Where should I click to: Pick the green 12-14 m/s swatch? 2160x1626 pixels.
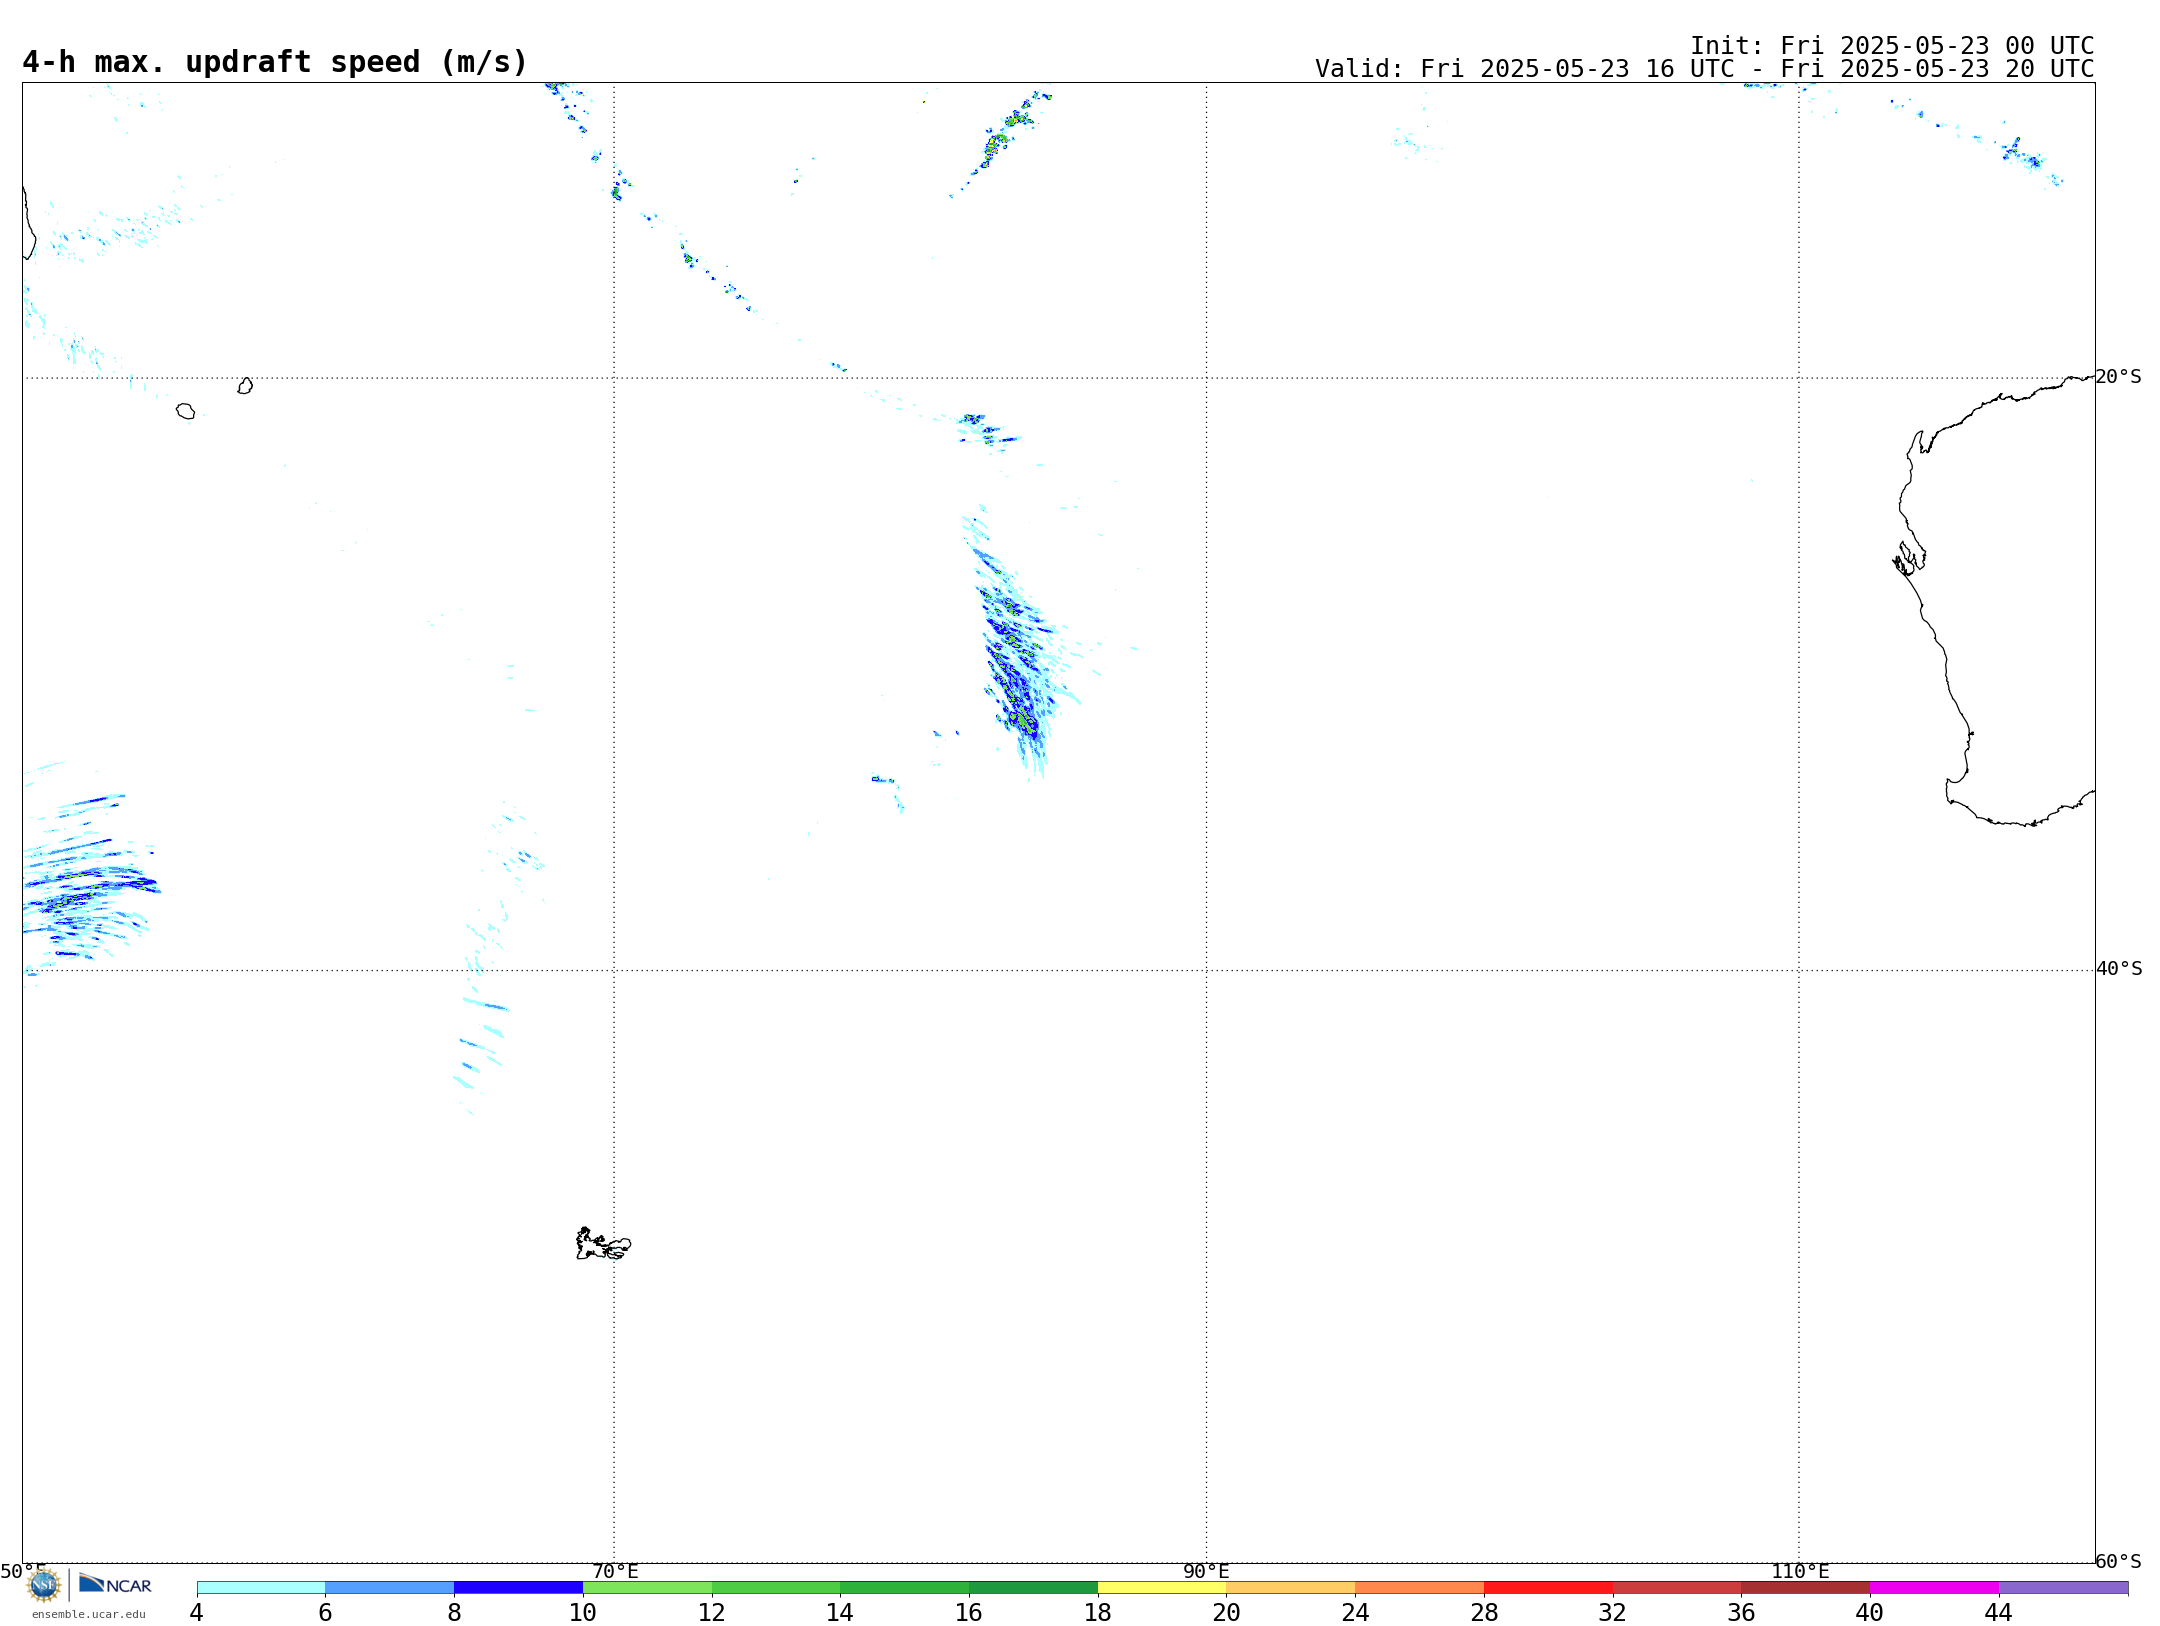tap(776, 1587)
